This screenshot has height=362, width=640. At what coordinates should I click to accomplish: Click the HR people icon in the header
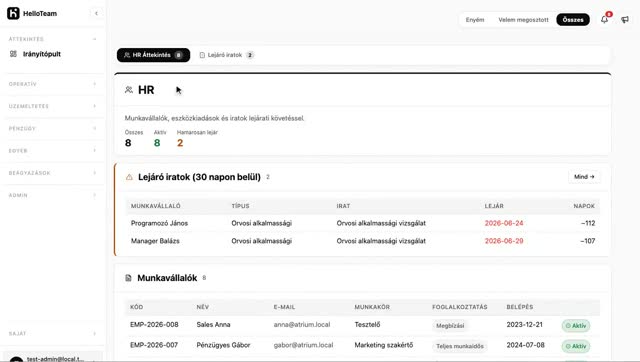pos(129,90)
